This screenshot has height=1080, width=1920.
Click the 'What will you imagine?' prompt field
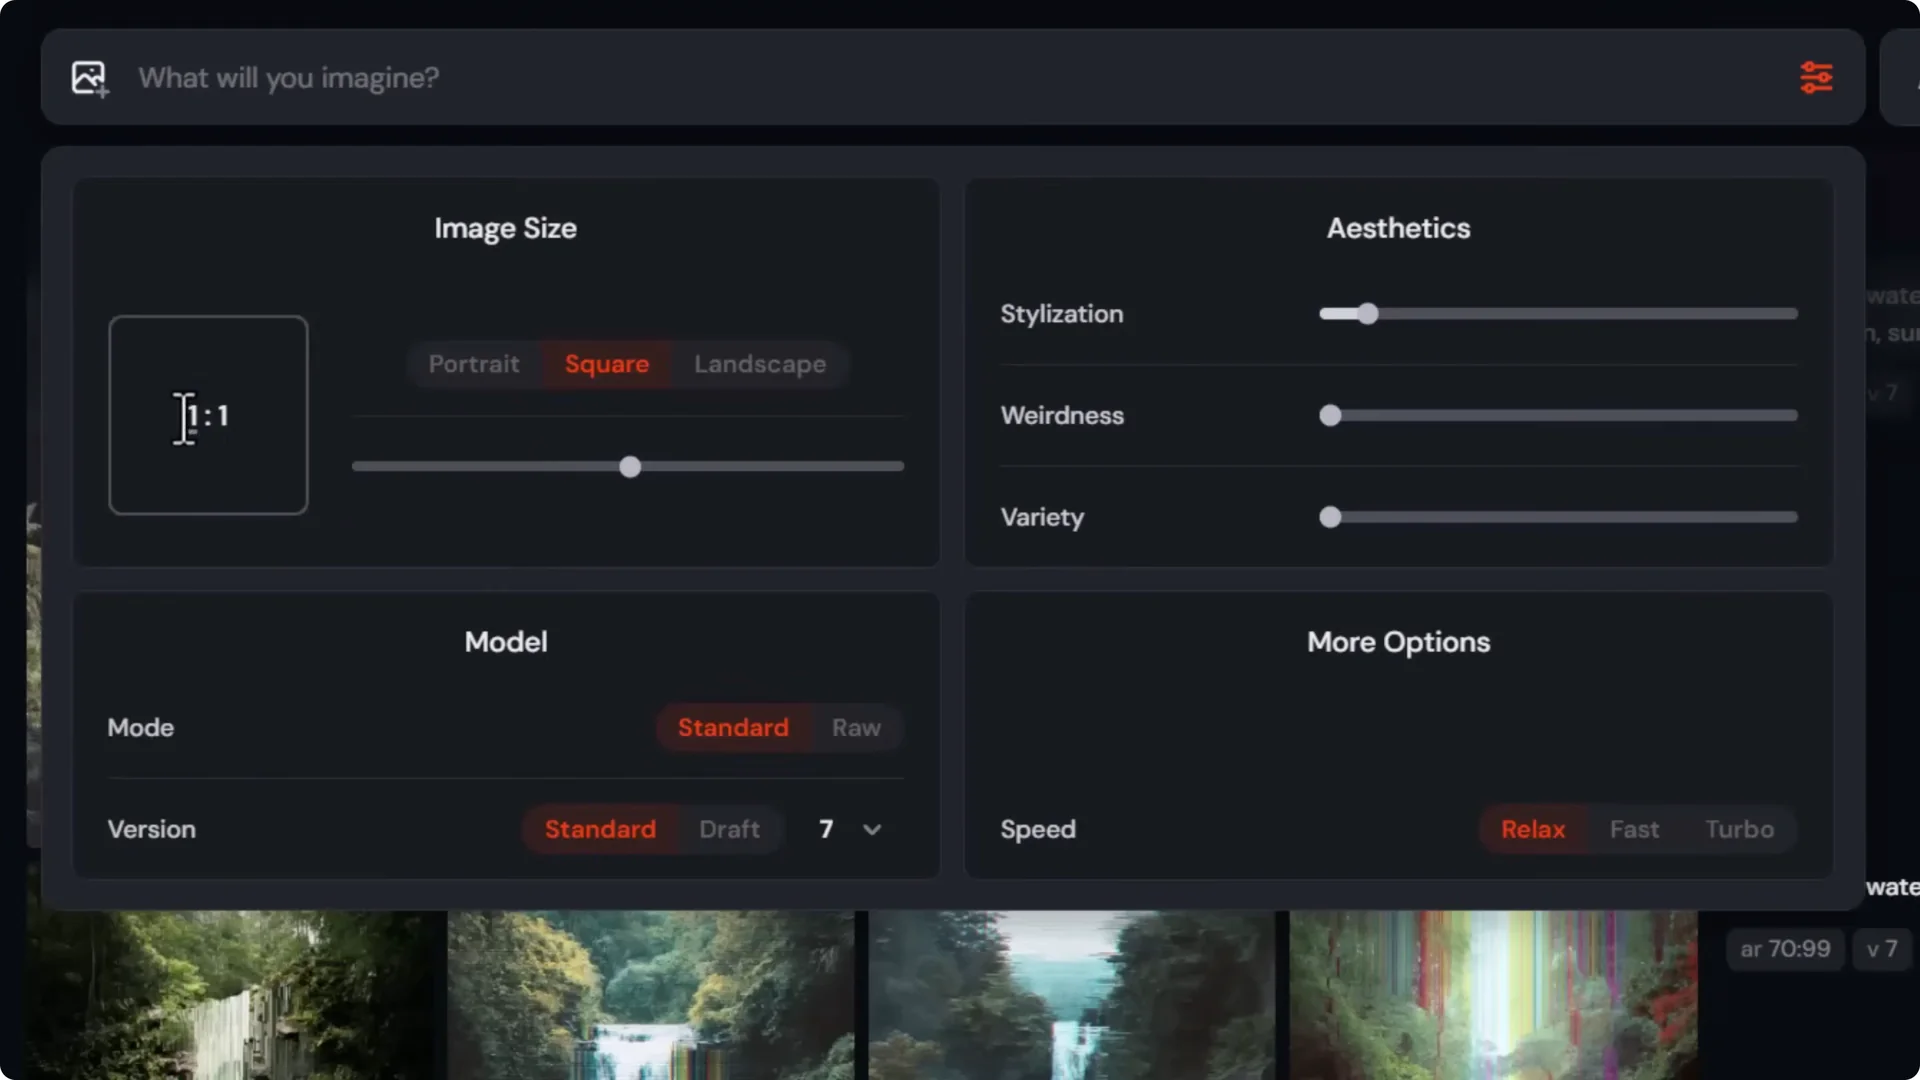click(x=600, y=78)
